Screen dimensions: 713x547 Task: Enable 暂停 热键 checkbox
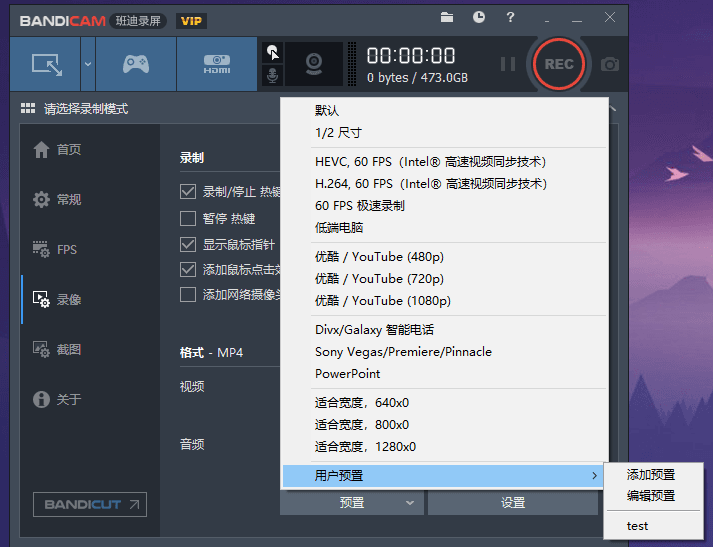click(188, 218)
